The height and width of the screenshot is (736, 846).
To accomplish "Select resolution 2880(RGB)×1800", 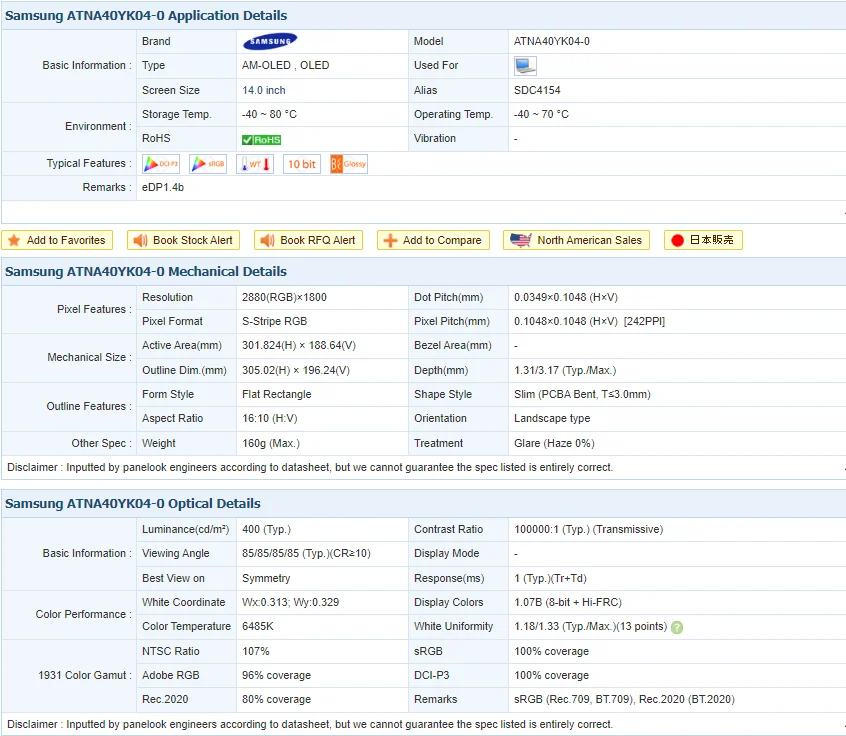I will (x=284, y=297).
